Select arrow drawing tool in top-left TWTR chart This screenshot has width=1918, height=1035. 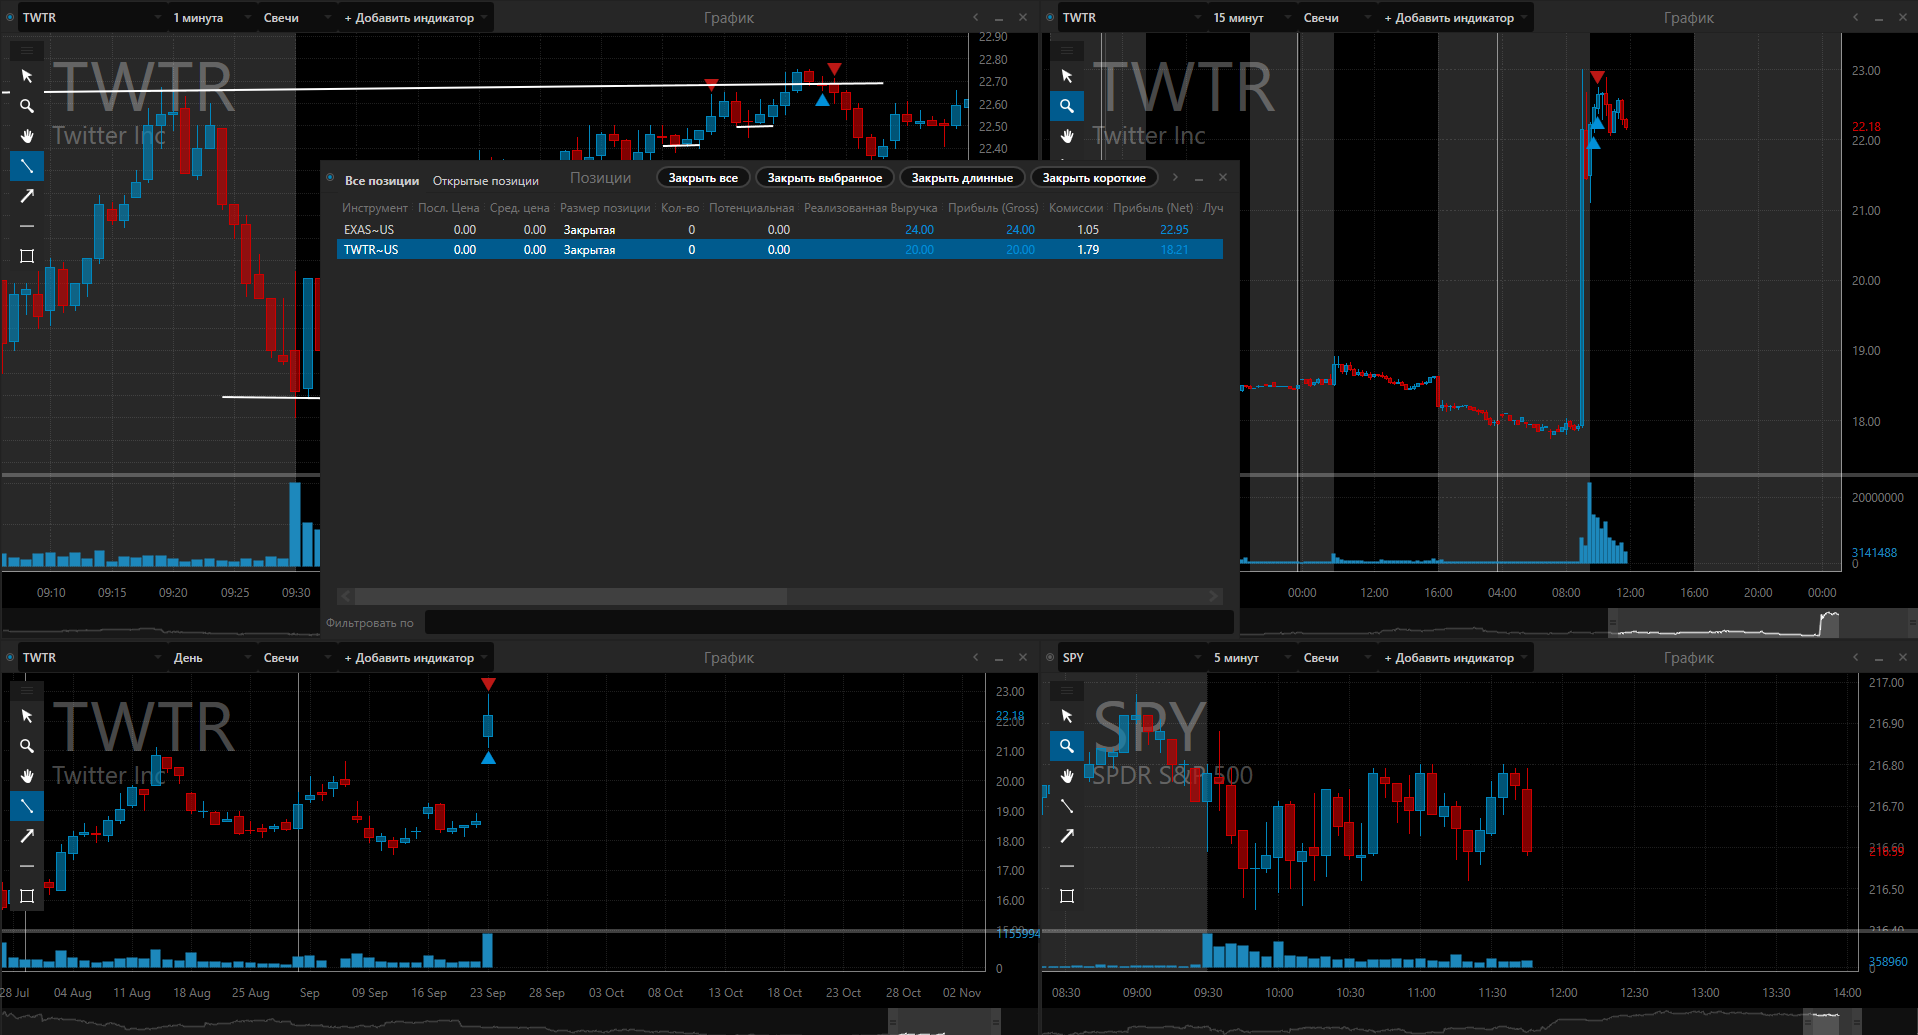pyautogui.click(x=27, y=196)
